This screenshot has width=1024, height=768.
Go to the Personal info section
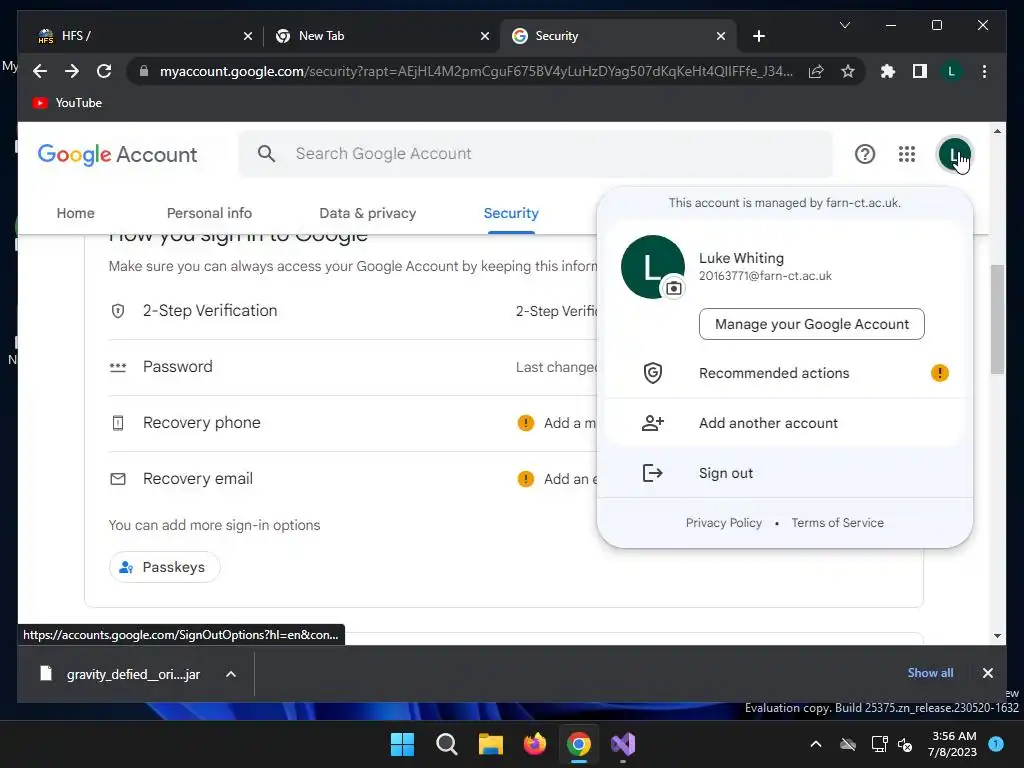click(209, 213)
